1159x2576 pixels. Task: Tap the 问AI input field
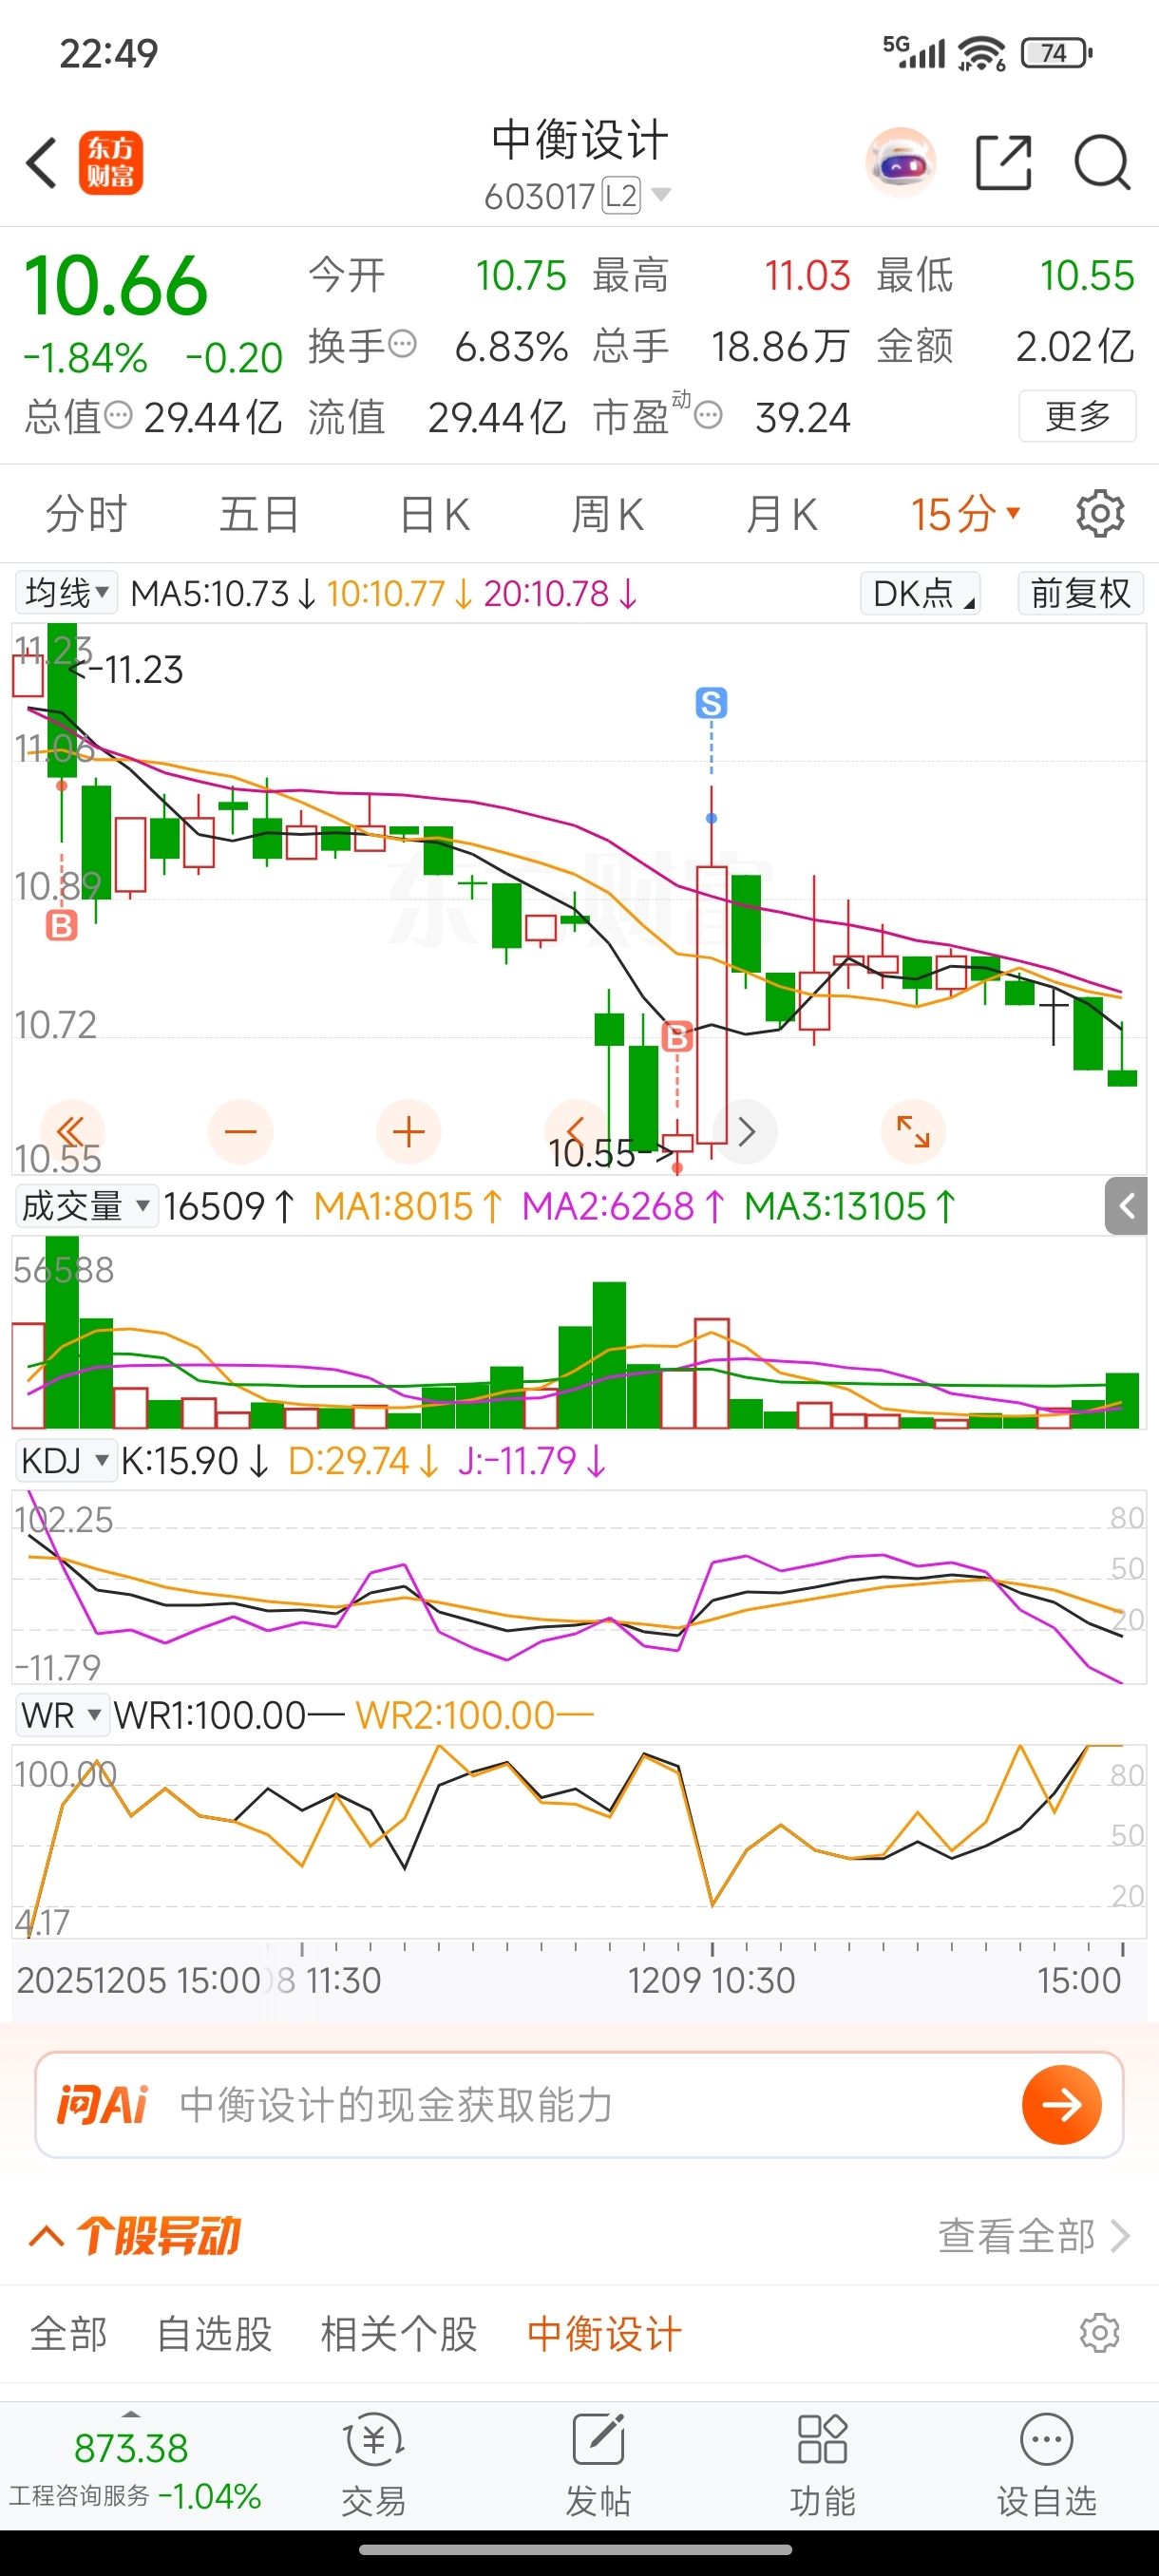coord(579,2105)
